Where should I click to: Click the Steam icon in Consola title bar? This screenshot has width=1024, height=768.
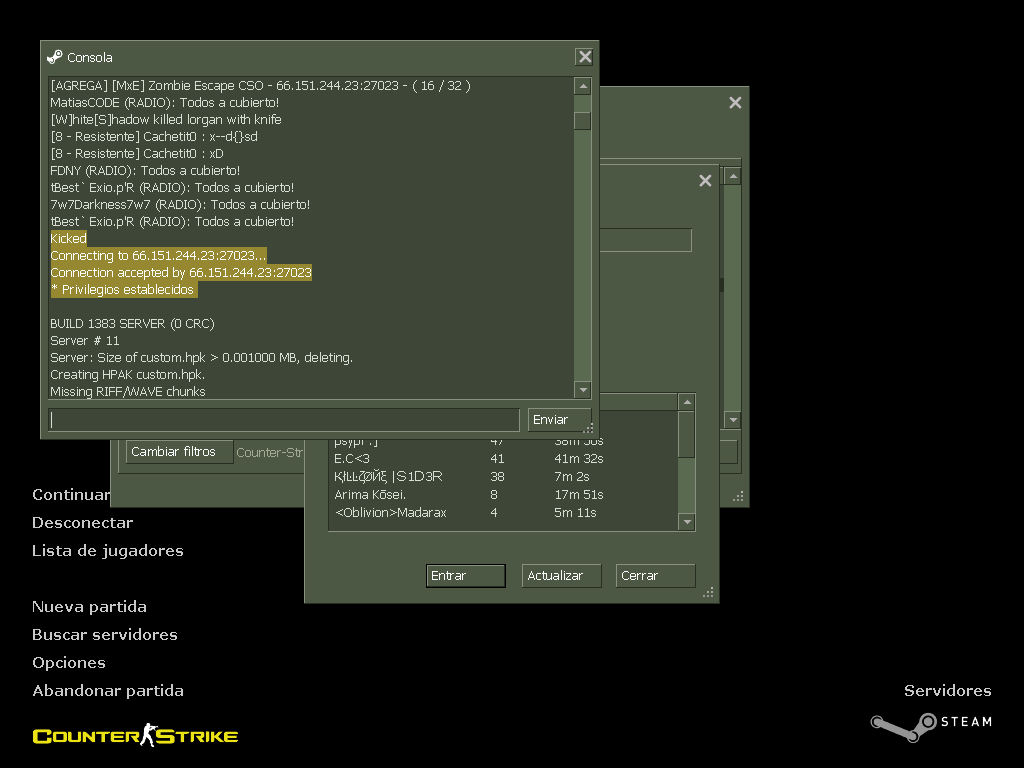pyautogui.click(x=55, y=57)
